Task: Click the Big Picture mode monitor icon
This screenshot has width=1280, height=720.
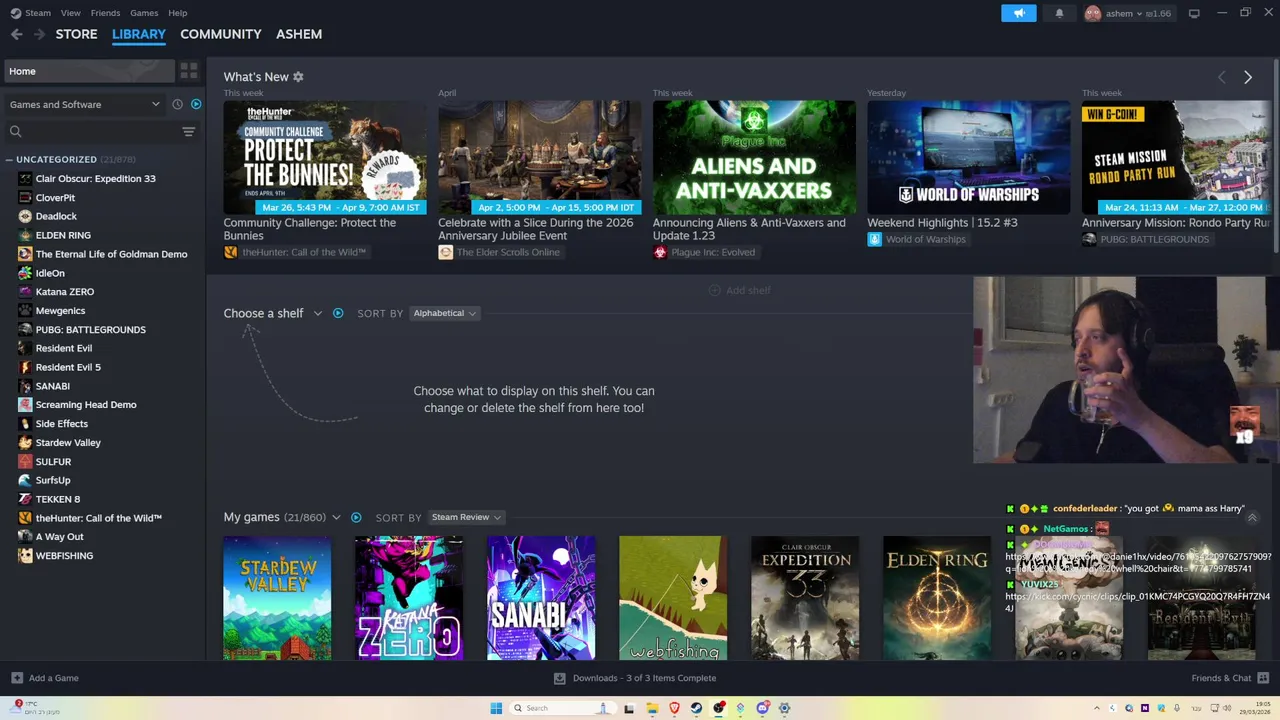Action: pos(1194,13)
